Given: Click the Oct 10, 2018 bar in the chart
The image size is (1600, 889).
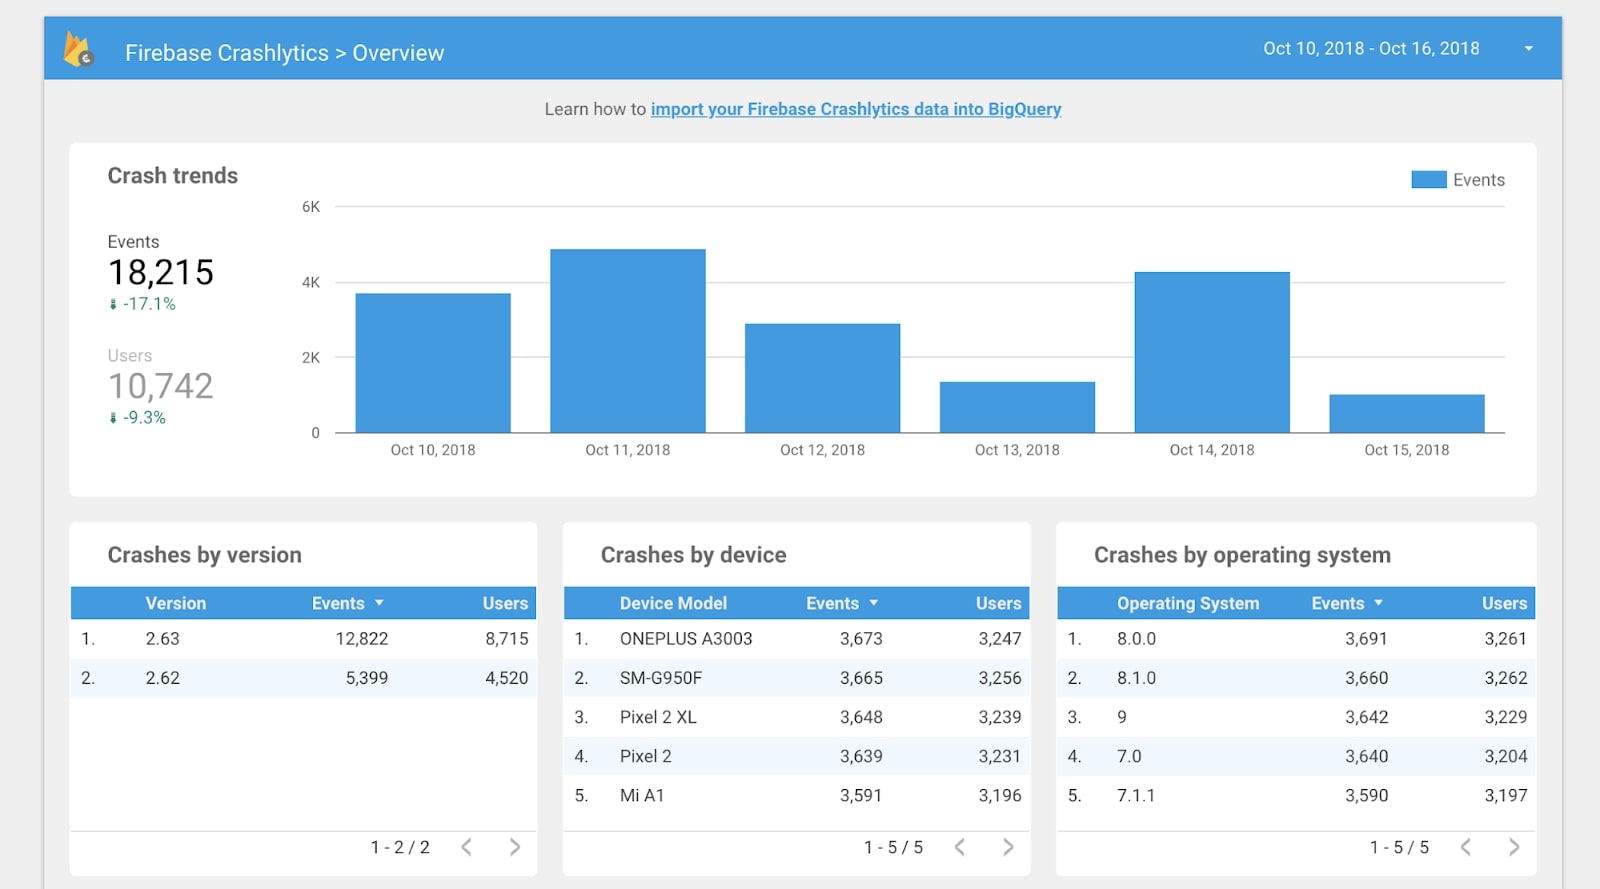Looking at the screenshot, I should [433, 363].
